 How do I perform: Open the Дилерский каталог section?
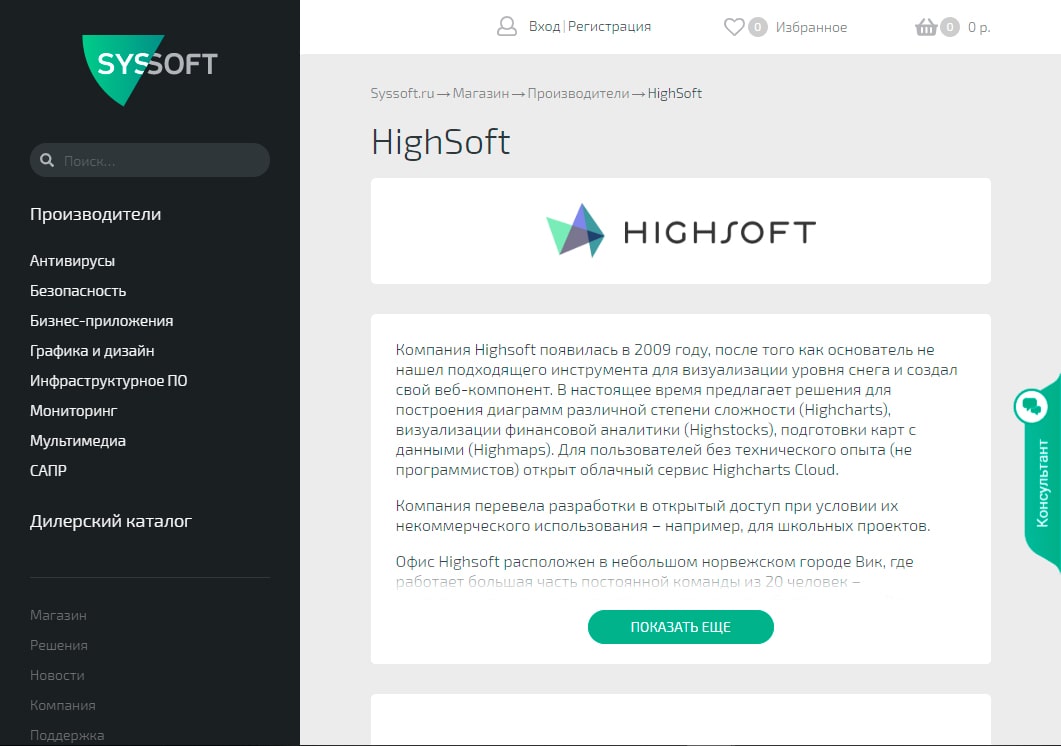tap(111, 521)
